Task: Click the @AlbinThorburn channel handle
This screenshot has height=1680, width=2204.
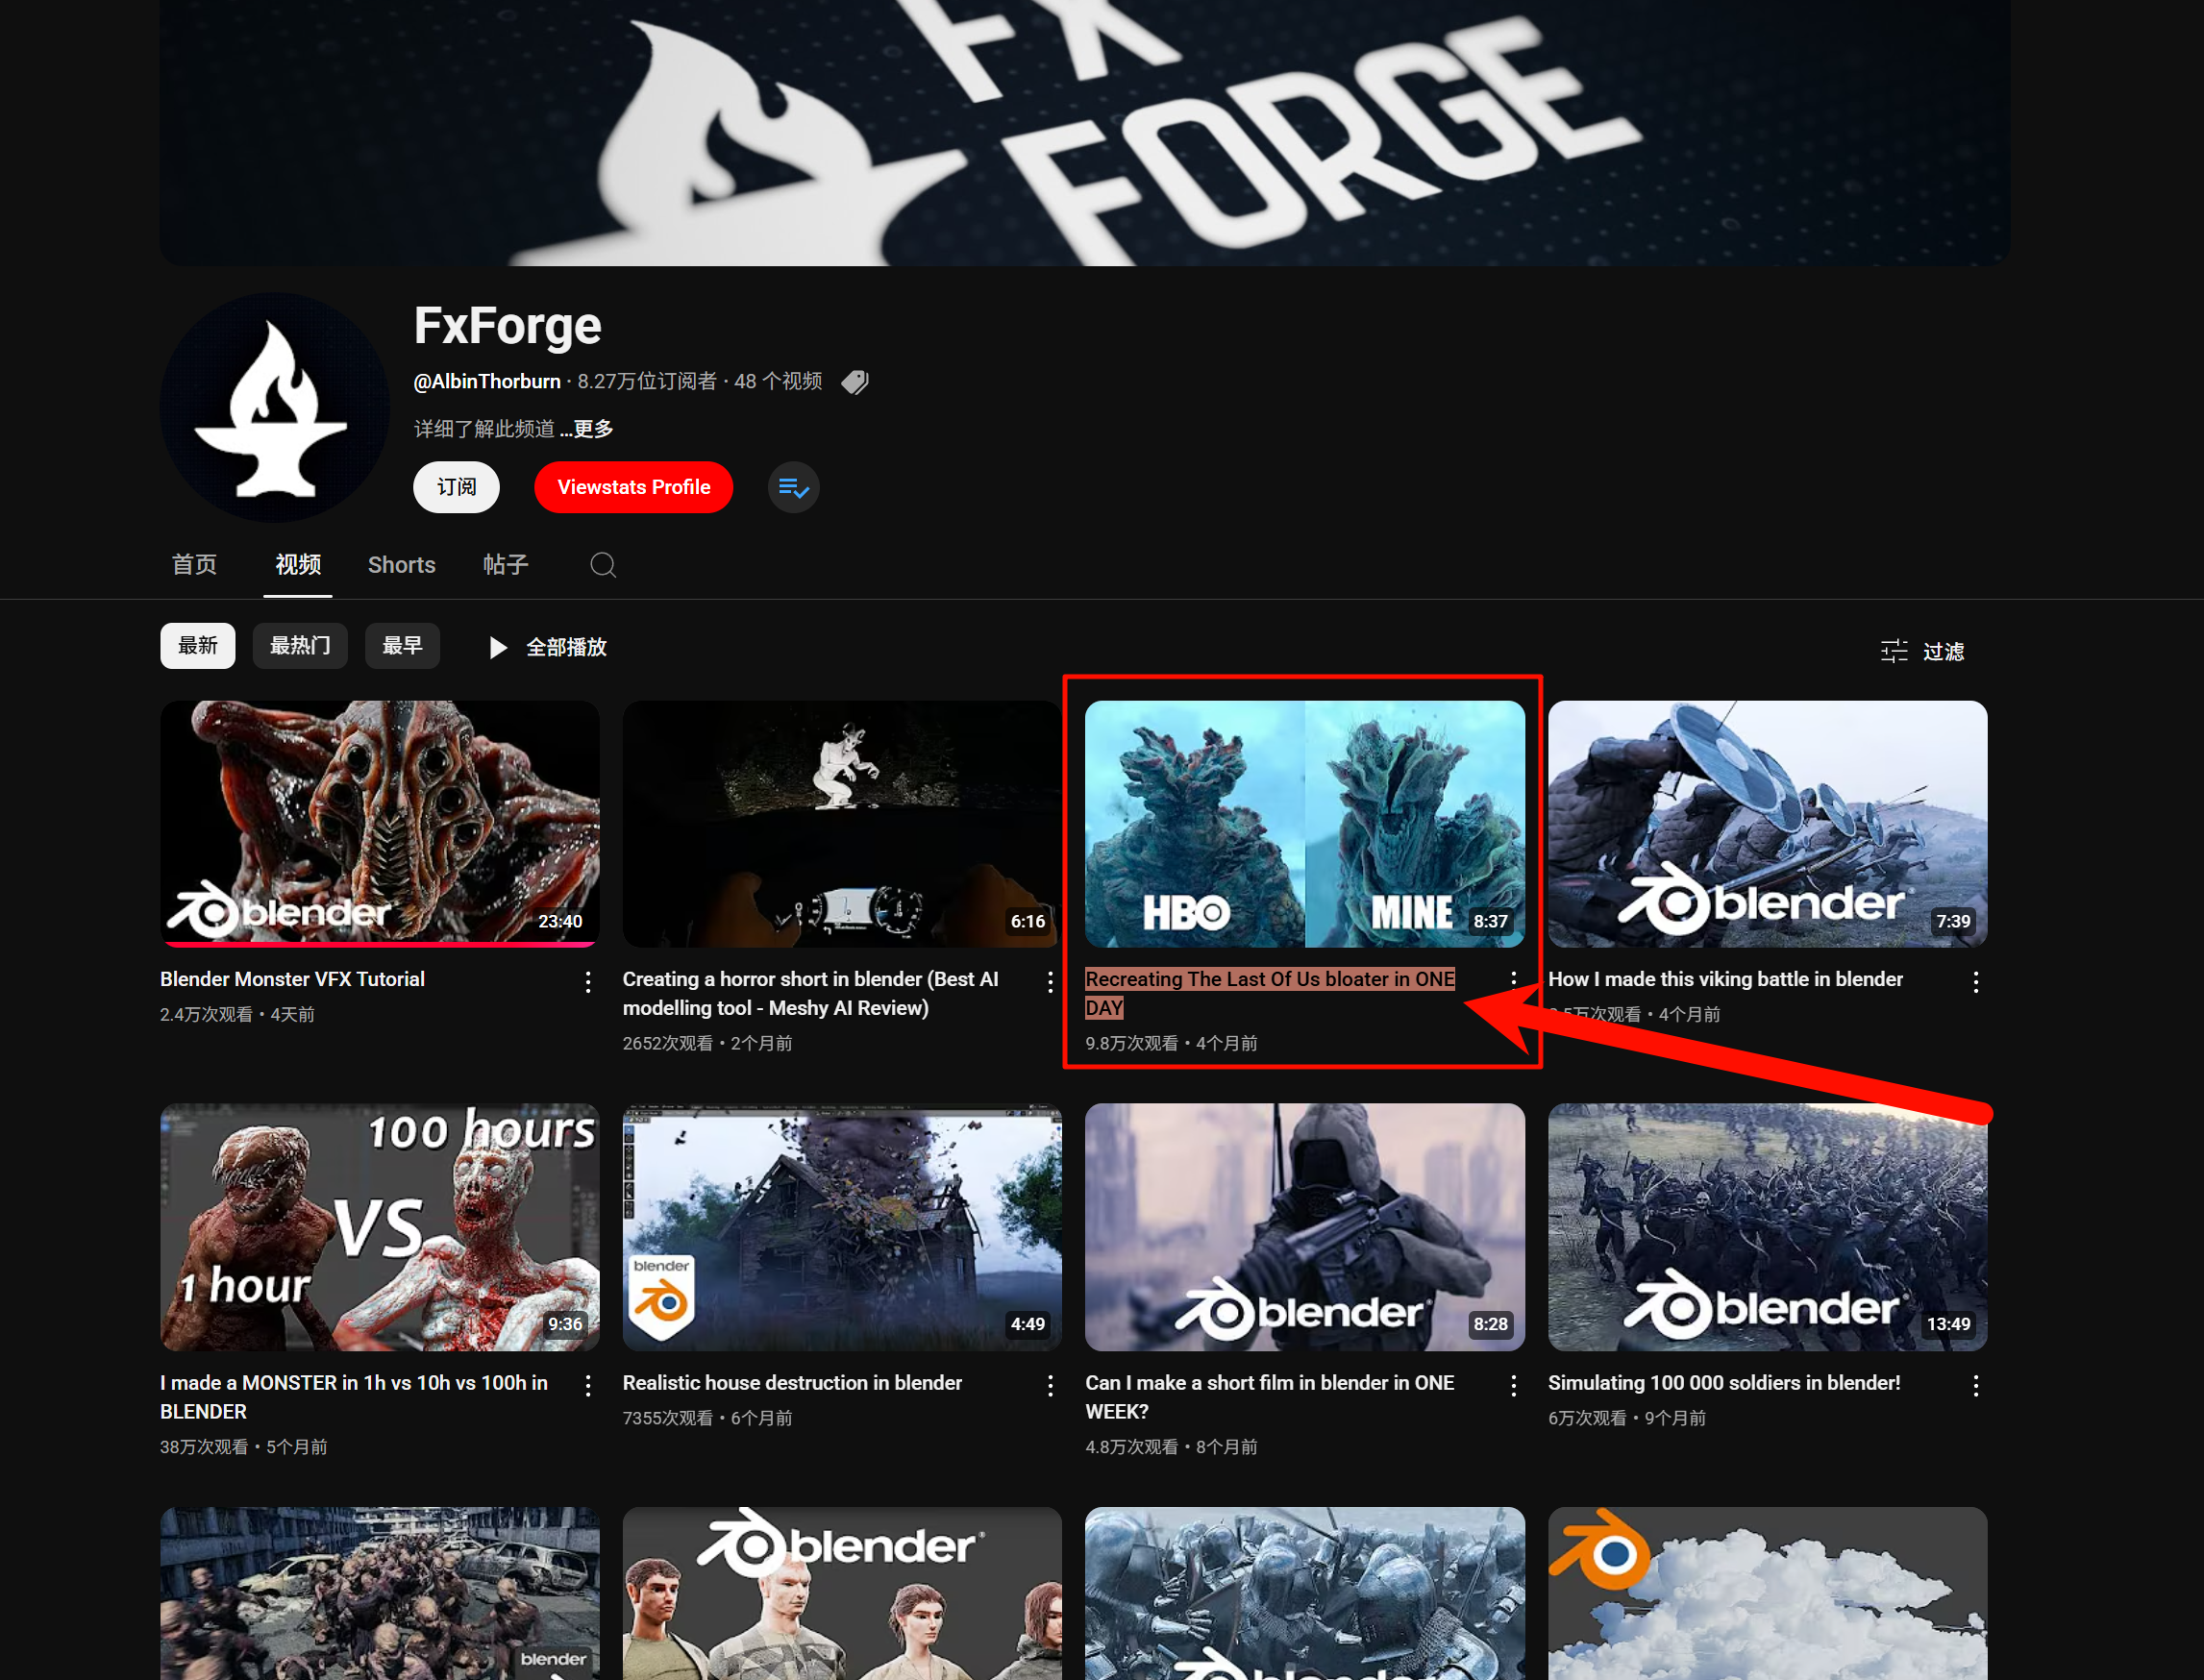Action: (487, 381)
